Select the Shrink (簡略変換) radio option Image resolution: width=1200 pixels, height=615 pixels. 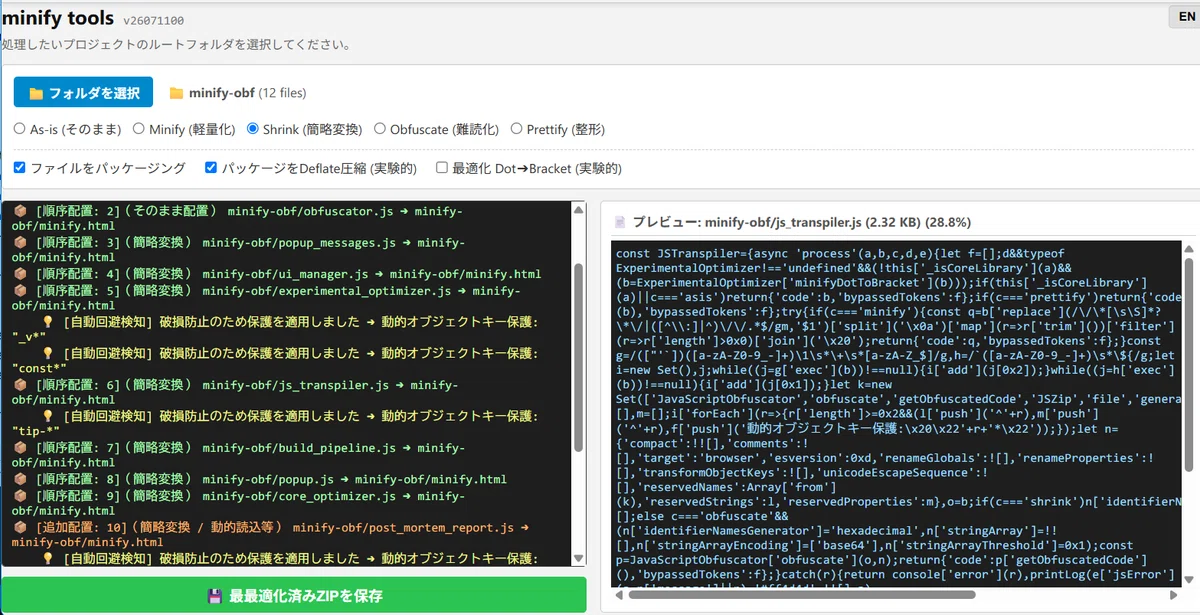click(253, 129)
